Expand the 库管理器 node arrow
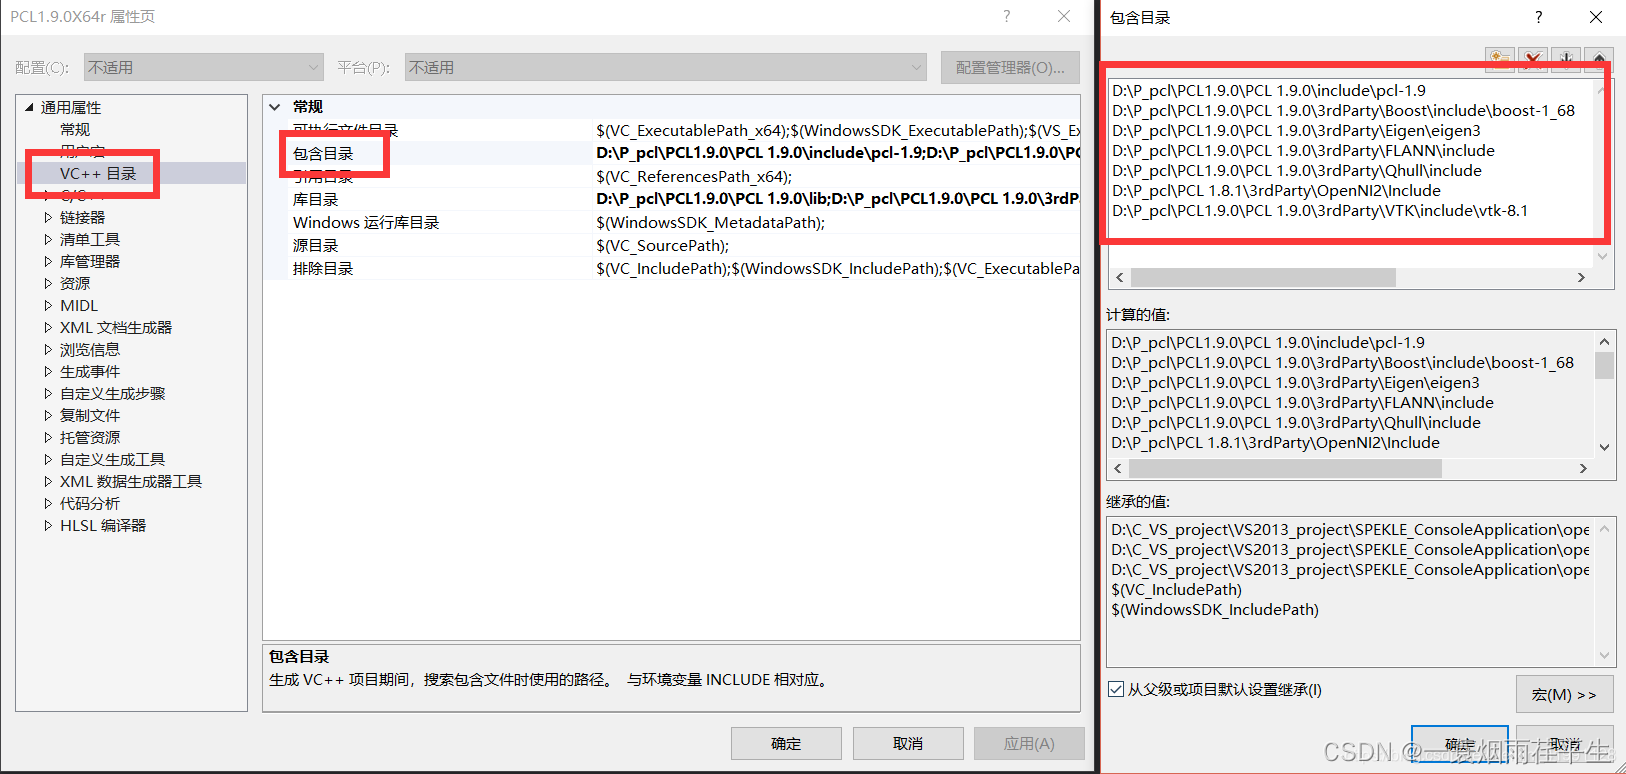The height and width of the screenshot is (774, 1626). click(x=48, y=261)
